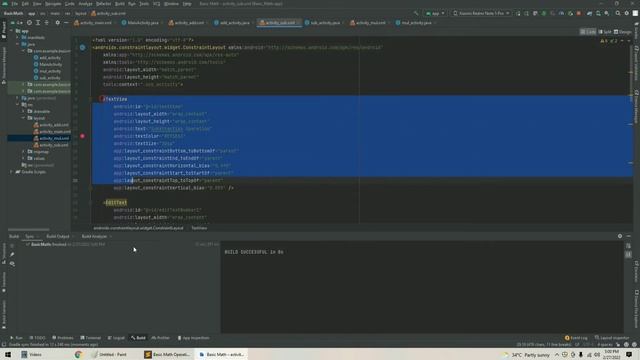Open the app run configuration dropdown

tap(435, 13)
